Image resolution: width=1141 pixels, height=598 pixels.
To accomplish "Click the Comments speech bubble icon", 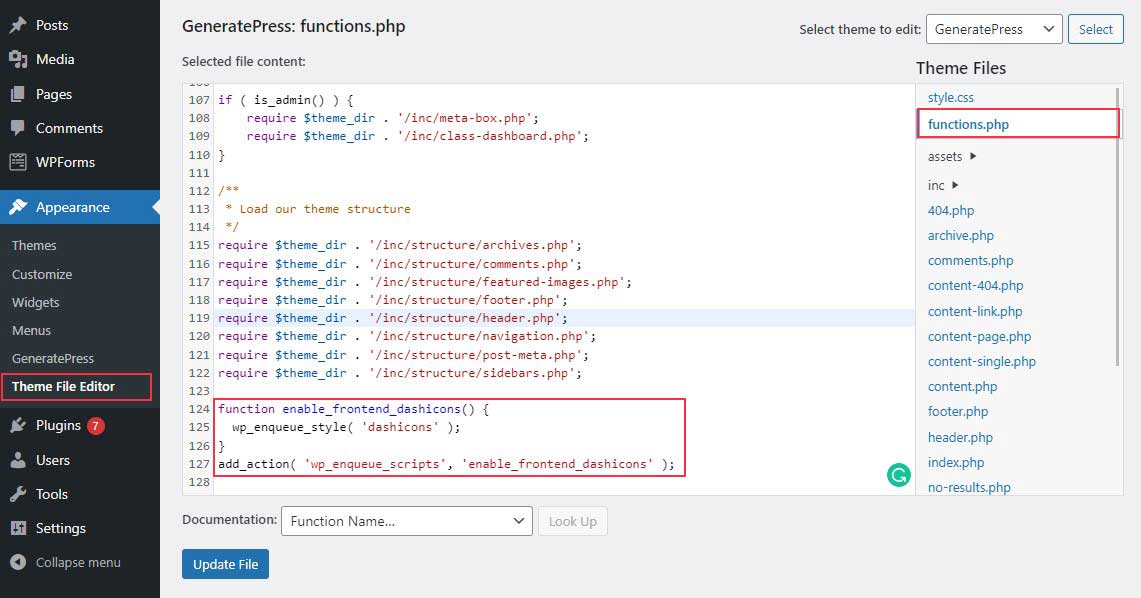I will [x=18, y=128].
